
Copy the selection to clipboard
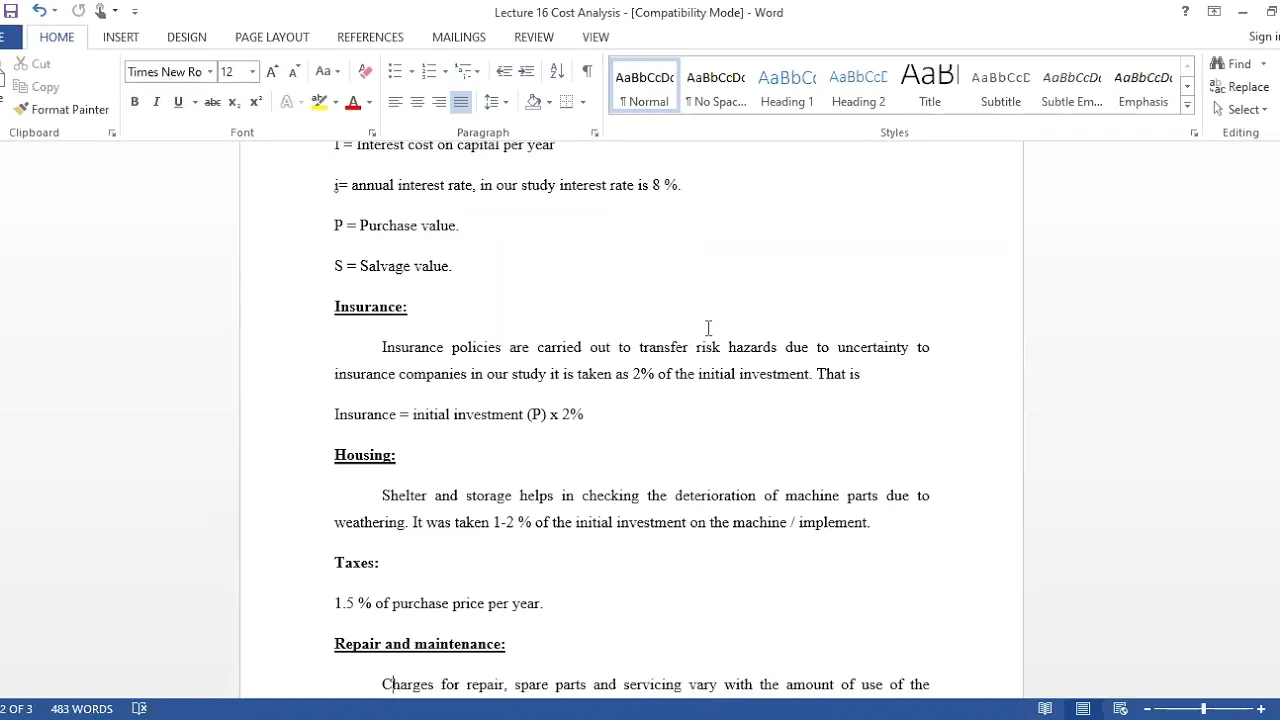coord(35,87)
